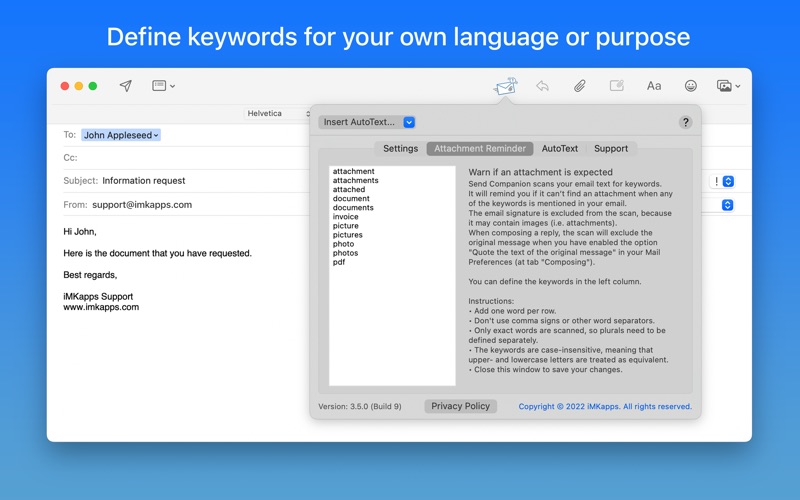
Task: Open the Helvetica font selector
Action: point(278,113)
